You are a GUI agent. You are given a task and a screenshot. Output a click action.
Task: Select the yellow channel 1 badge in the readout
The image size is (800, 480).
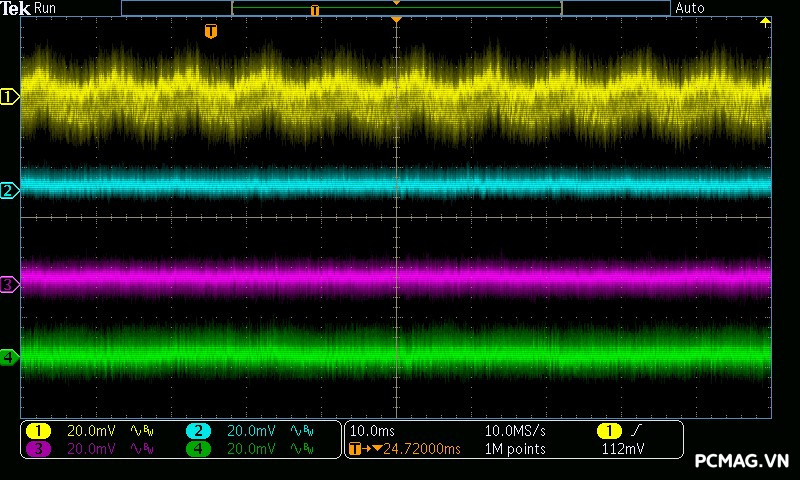(x=38, y=431)
